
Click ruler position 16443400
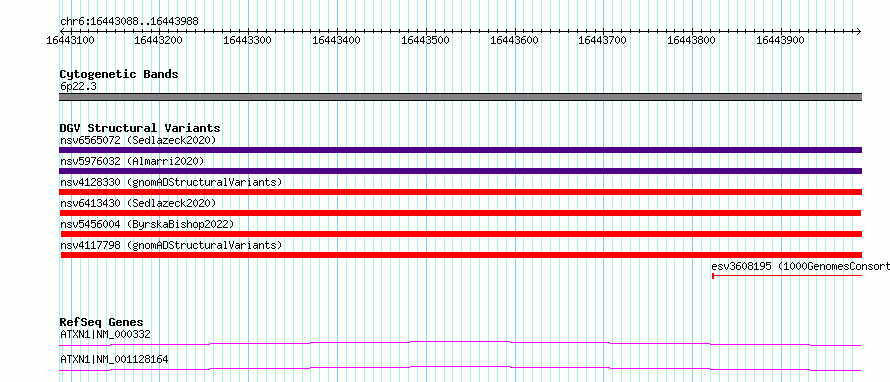point(337,40)
